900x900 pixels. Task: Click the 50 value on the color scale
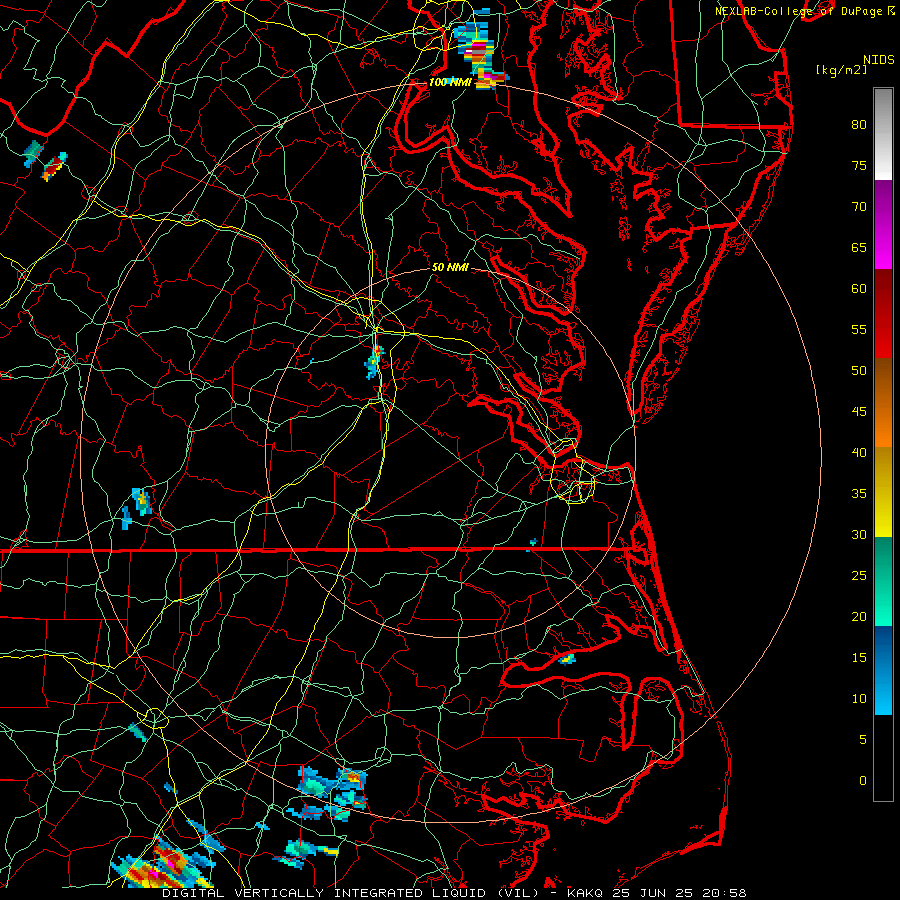tap(859, 370)
